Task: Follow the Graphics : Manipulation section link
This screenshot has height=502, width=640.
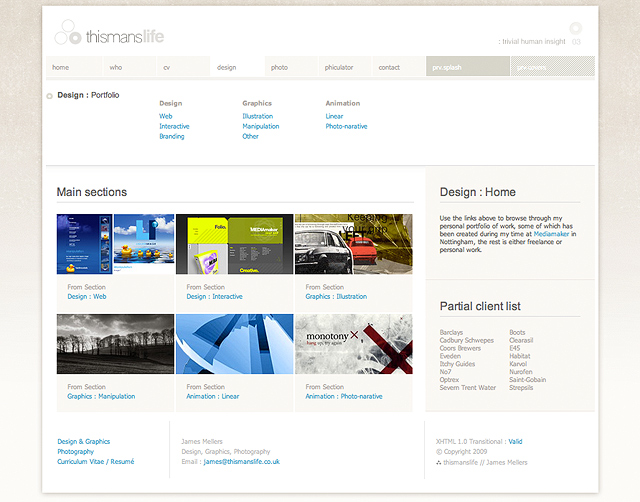Action: point(101,396)
